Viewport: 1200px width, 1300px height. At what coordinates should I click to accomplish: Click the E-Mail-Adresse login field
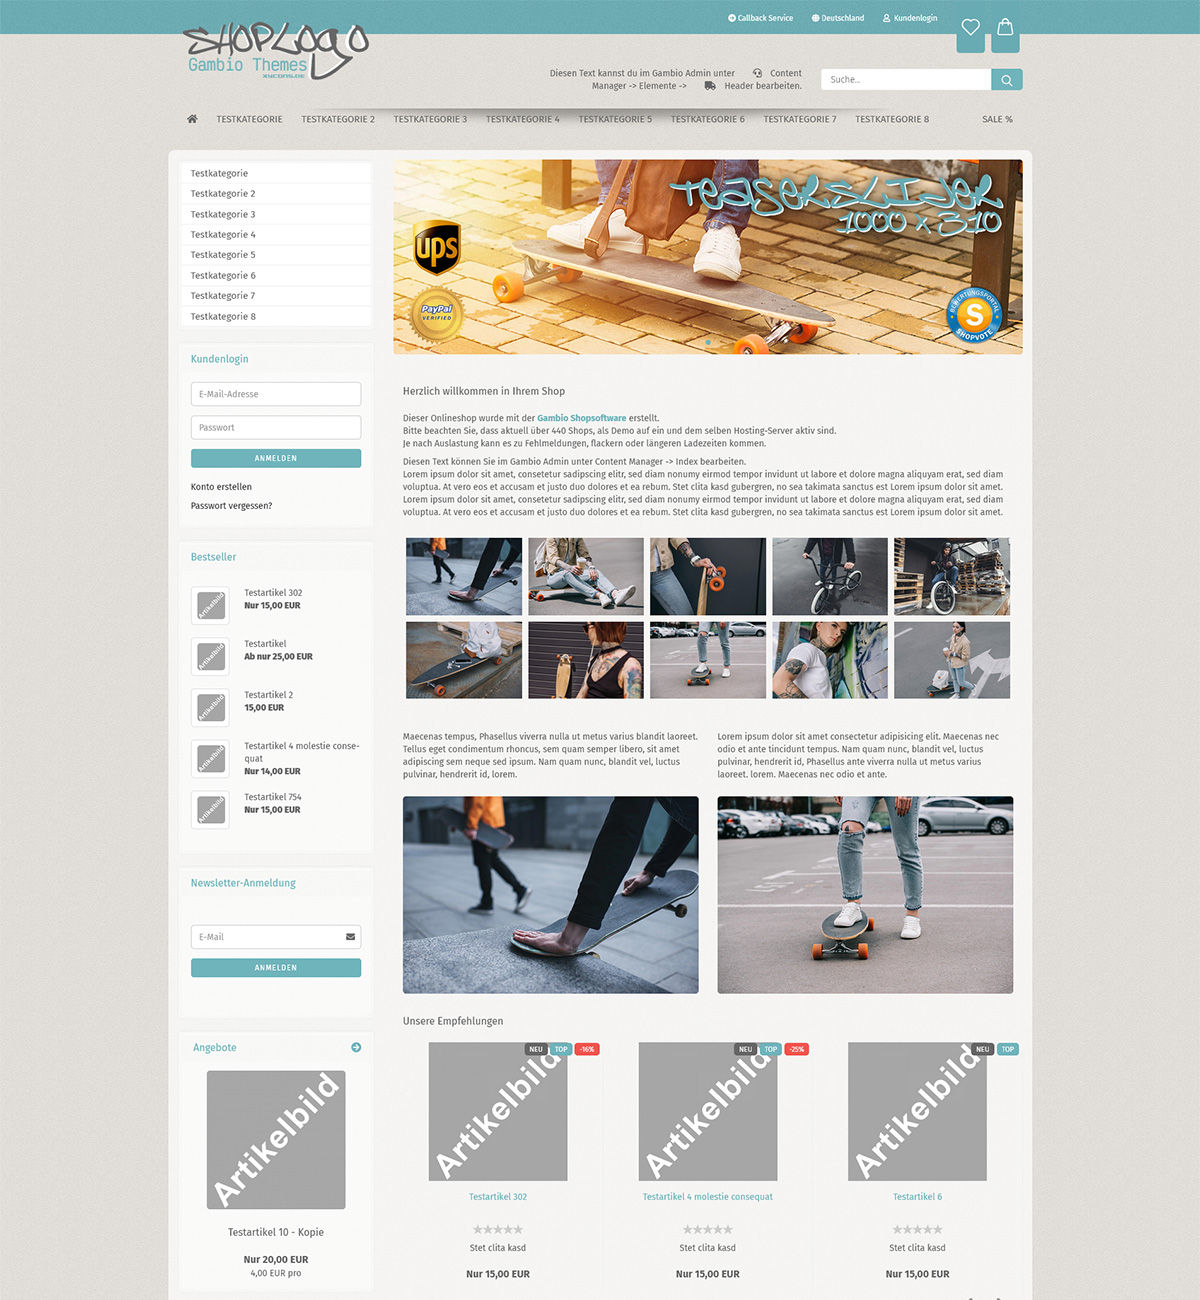click(x=276, y=394)
